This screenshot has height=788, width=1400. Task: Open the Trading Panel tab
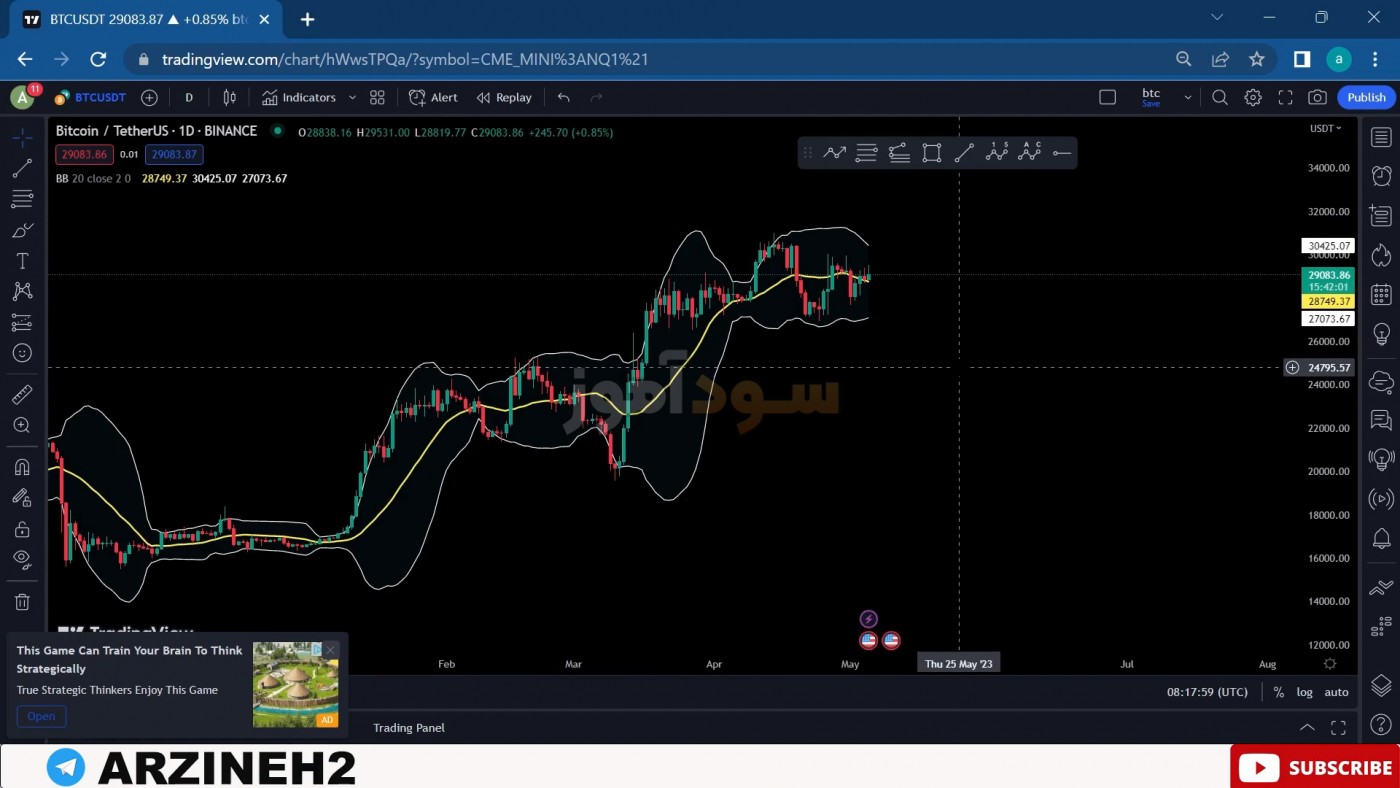pyautogui.click(x=408, y=727)
